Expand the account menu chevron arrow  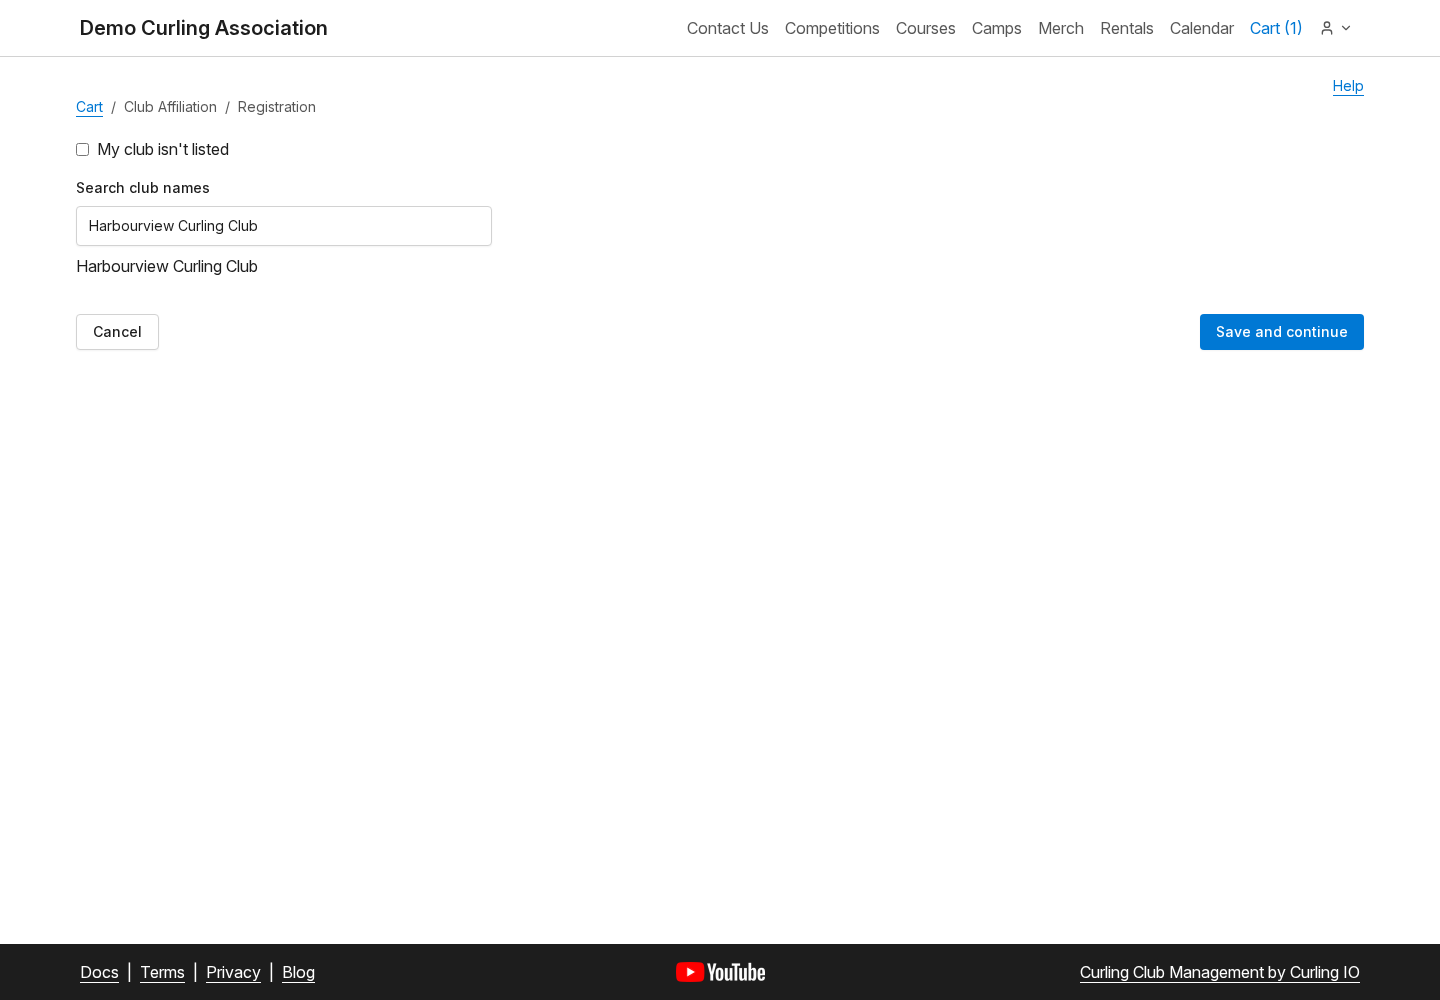point(1346,28)
